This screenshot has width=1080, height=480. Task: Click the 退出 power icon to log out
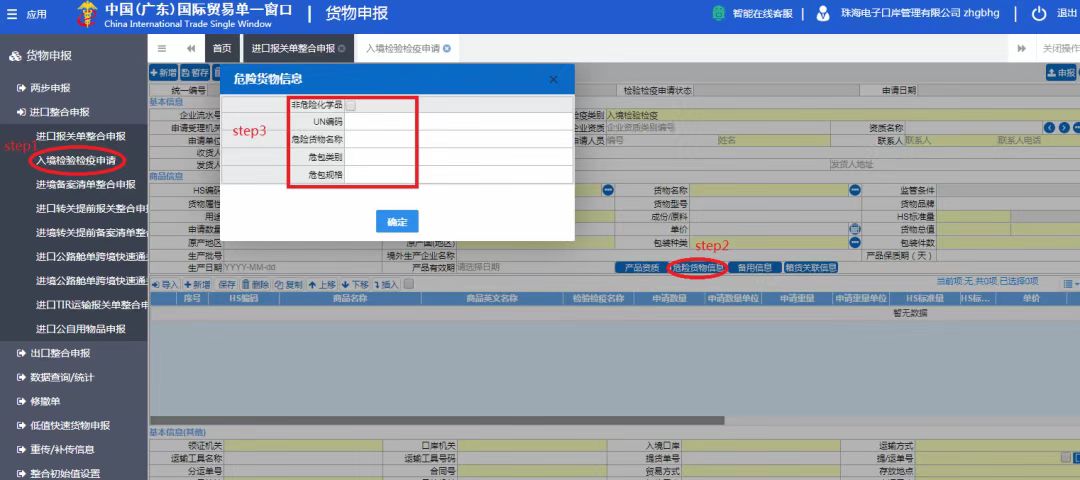[1039, 14]
